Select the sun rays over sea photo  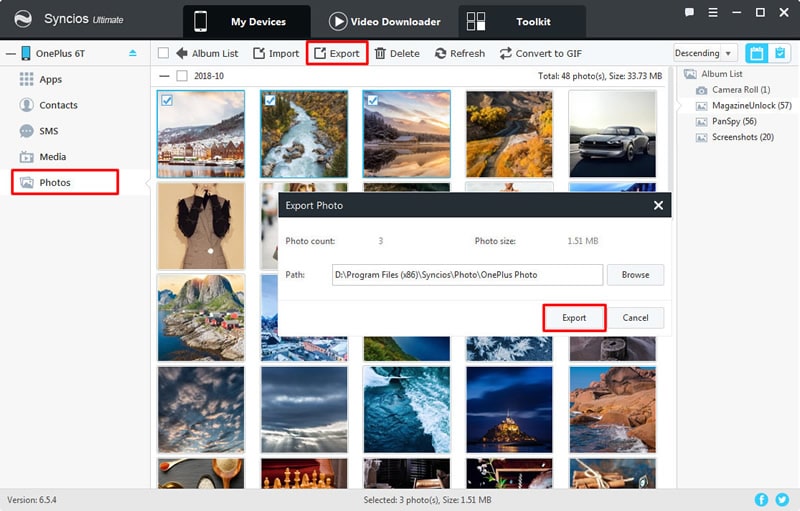tap(304, 410)
